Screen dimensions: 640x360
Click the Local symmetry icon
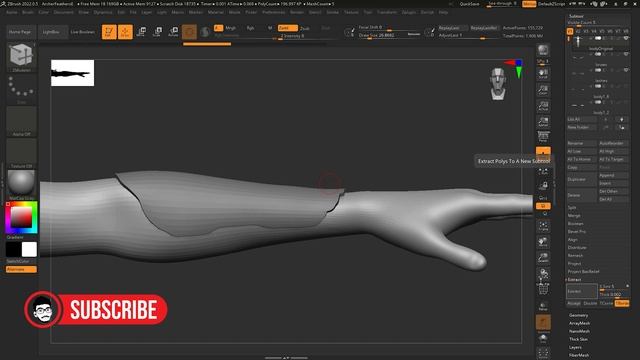pos(543,171)
